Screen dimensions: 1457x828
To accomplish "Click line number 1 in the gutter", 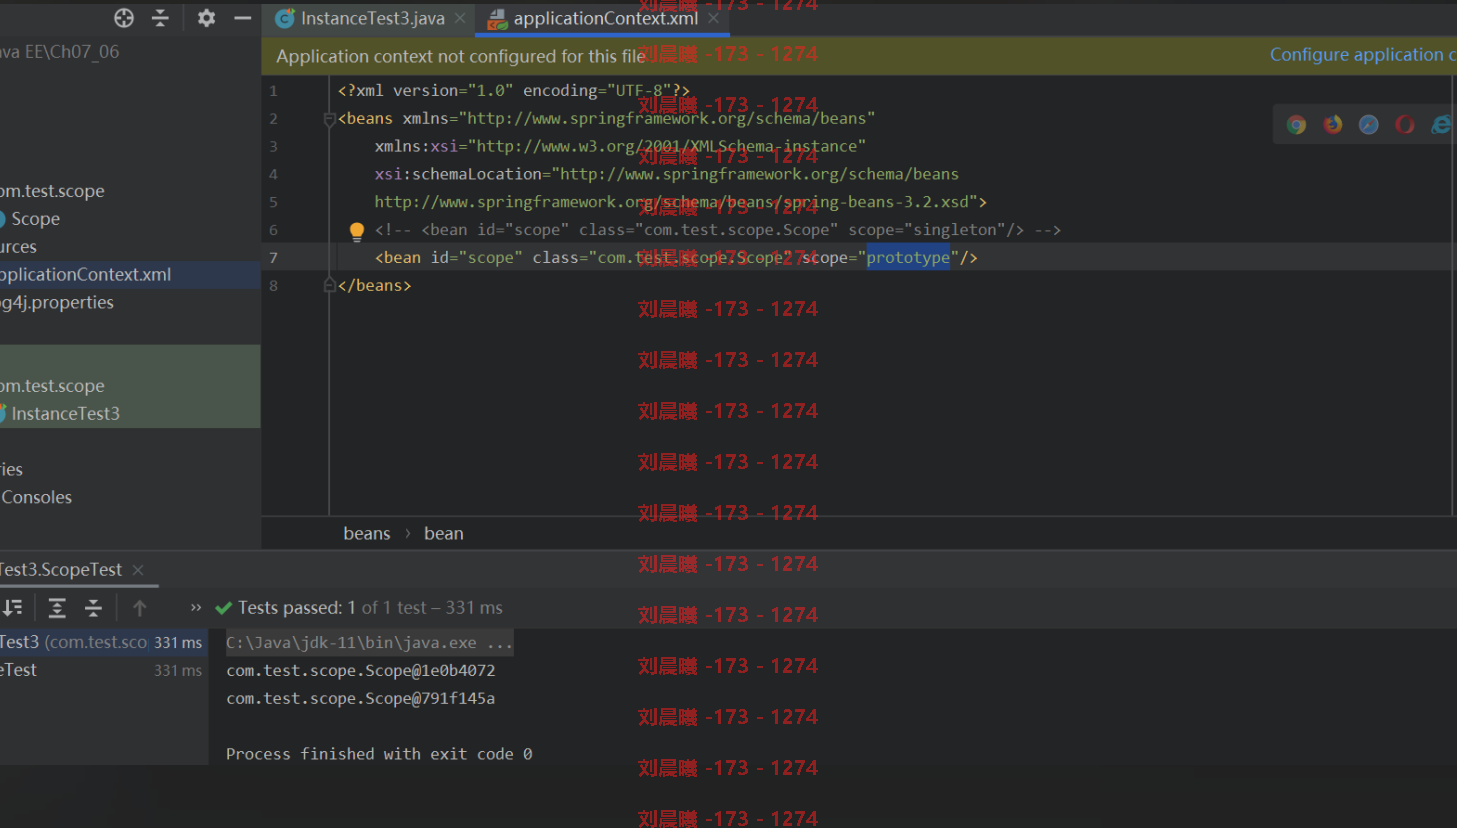I will pos(273,91).
